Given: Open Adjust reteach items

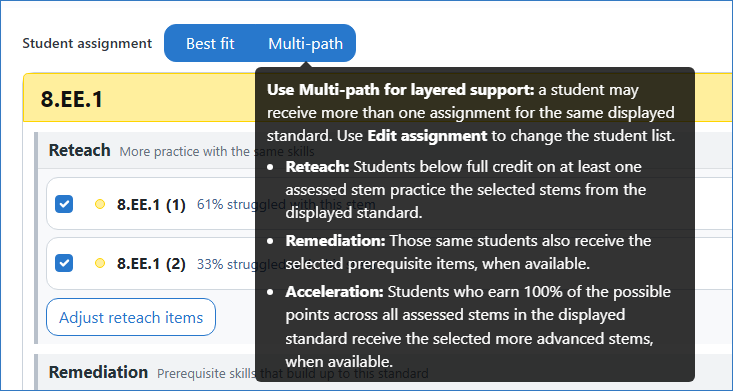Looking at the screenshot, I should (x=131, y=317).
